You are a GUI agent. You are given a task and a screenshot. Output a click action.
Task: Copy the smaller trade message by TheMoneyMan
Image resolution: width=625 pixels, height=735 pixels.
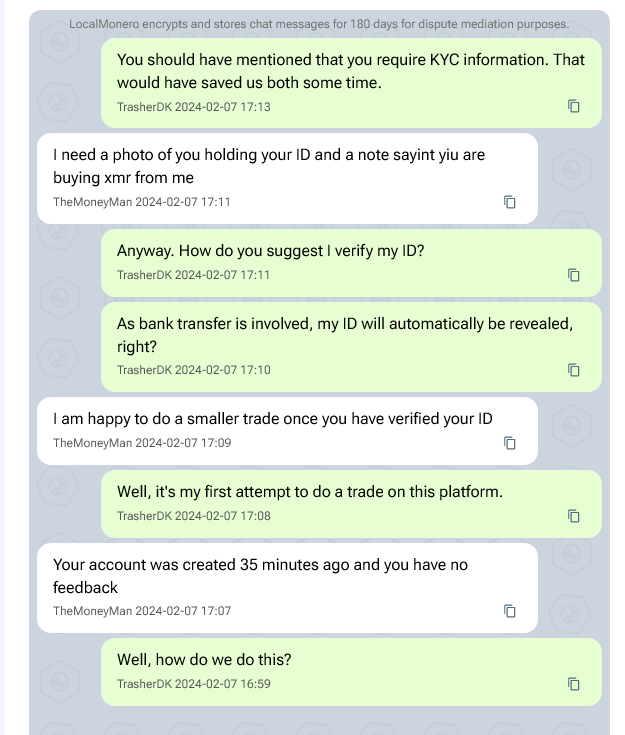pos(510,443)
